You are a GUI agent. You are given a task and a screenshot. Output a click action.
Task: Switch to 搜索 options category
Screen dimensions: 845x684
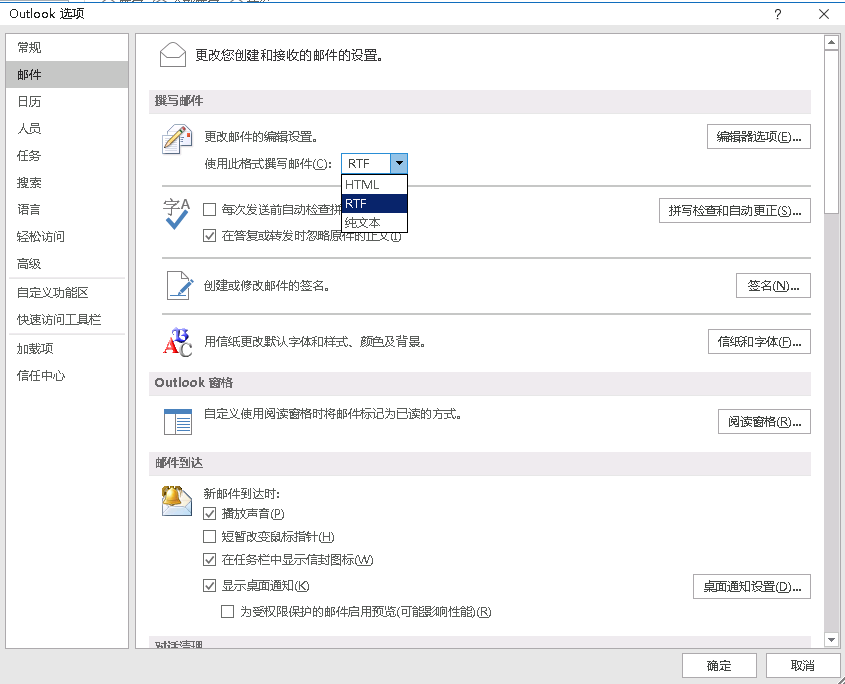[x=67, y=182]
